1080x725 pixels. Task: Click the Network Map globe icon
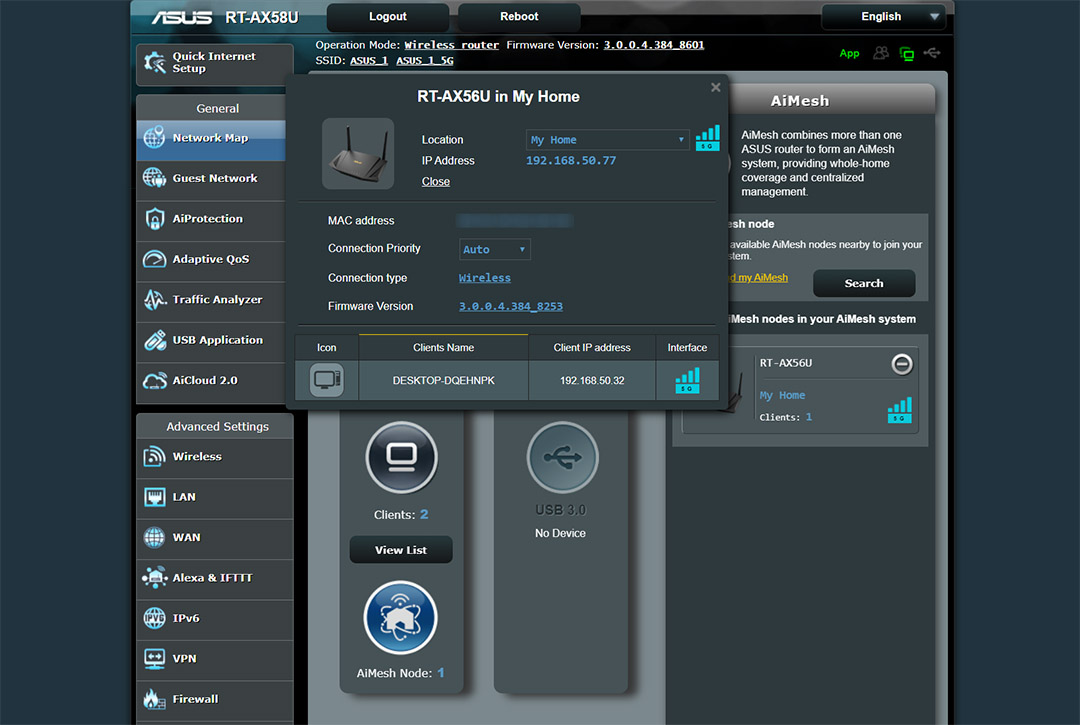point(154,137)
